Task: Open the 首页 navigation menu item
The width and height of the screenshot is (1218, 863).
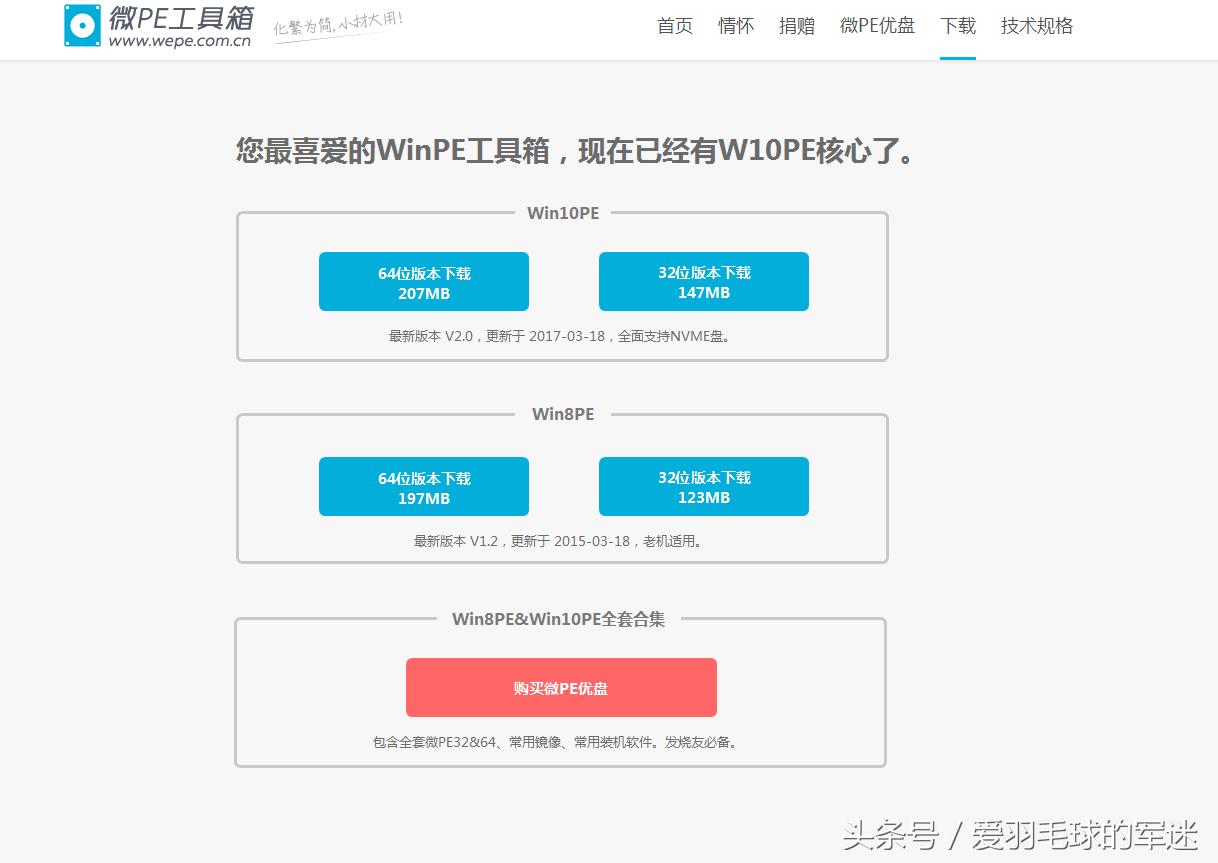Action: [674, 26]
